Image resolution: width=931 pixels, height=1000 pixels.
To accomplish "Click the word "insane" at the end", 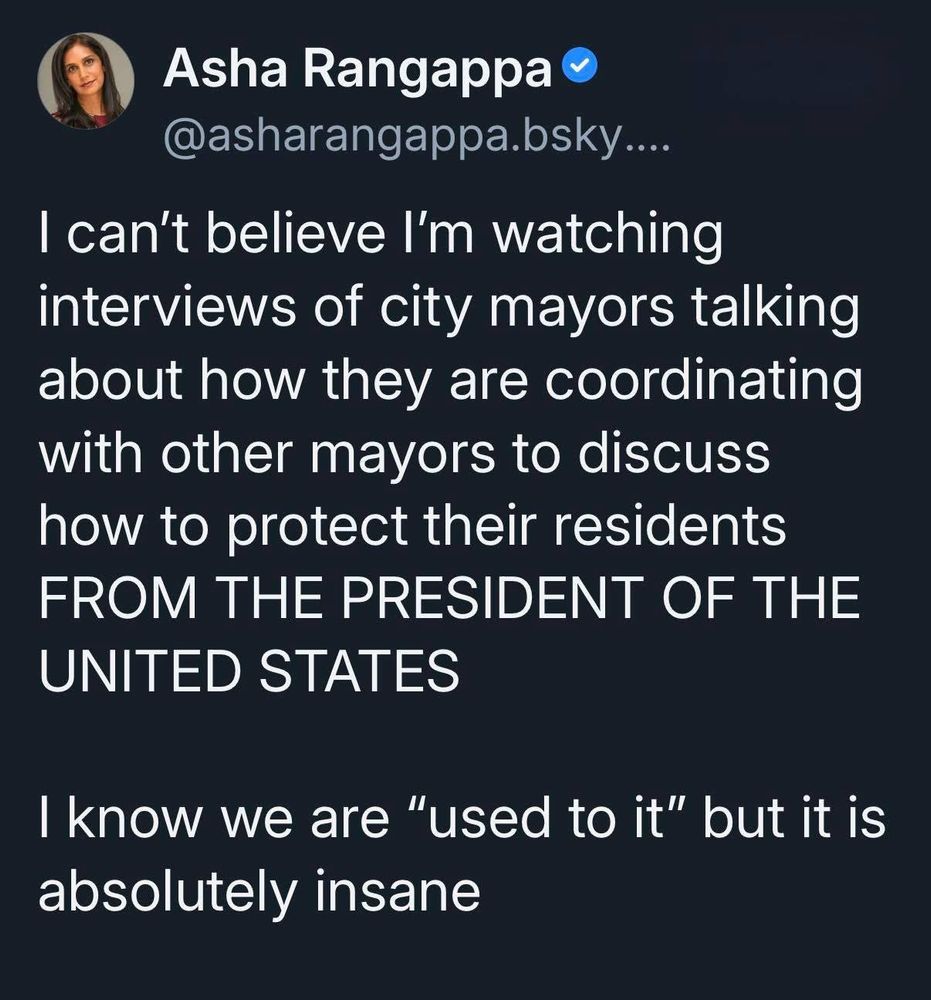I will 397,891.
